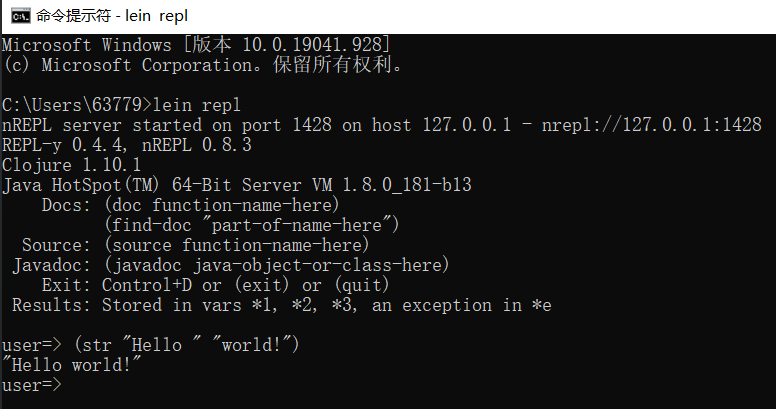Click the window title "lein repl"

pyautogui.click(x=156, y=16)
